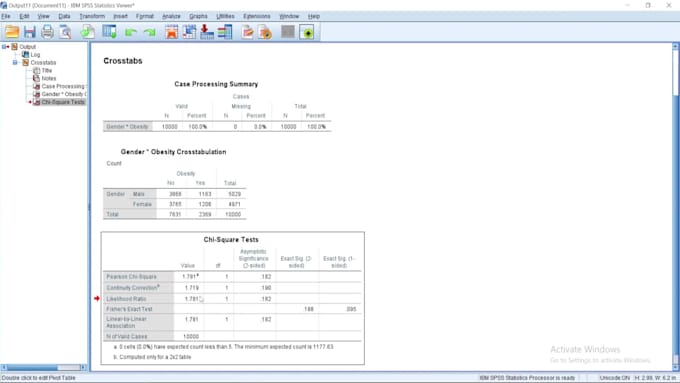Click the Crosstabs heading in output

tap(123, 61)
